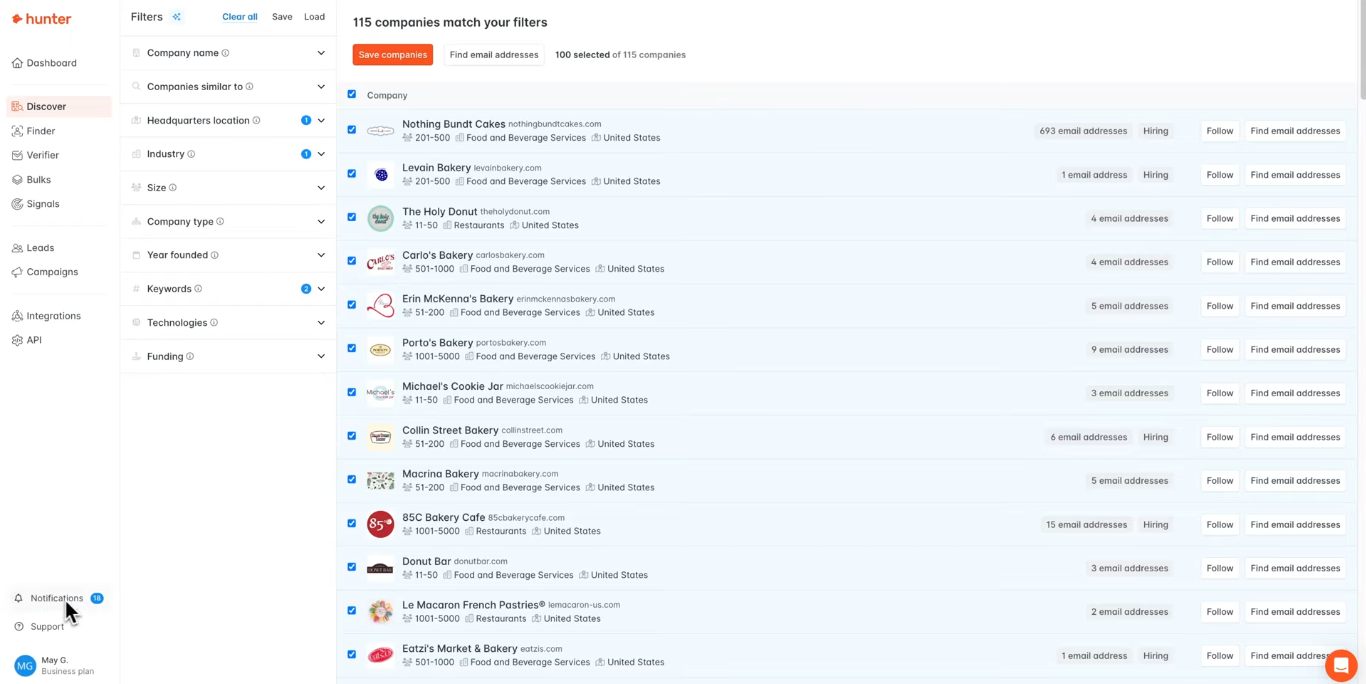Image resolution: width=1366 pixels, height=684 pixels.
Task: Expand the Company name filter
Action: [321, 53]
